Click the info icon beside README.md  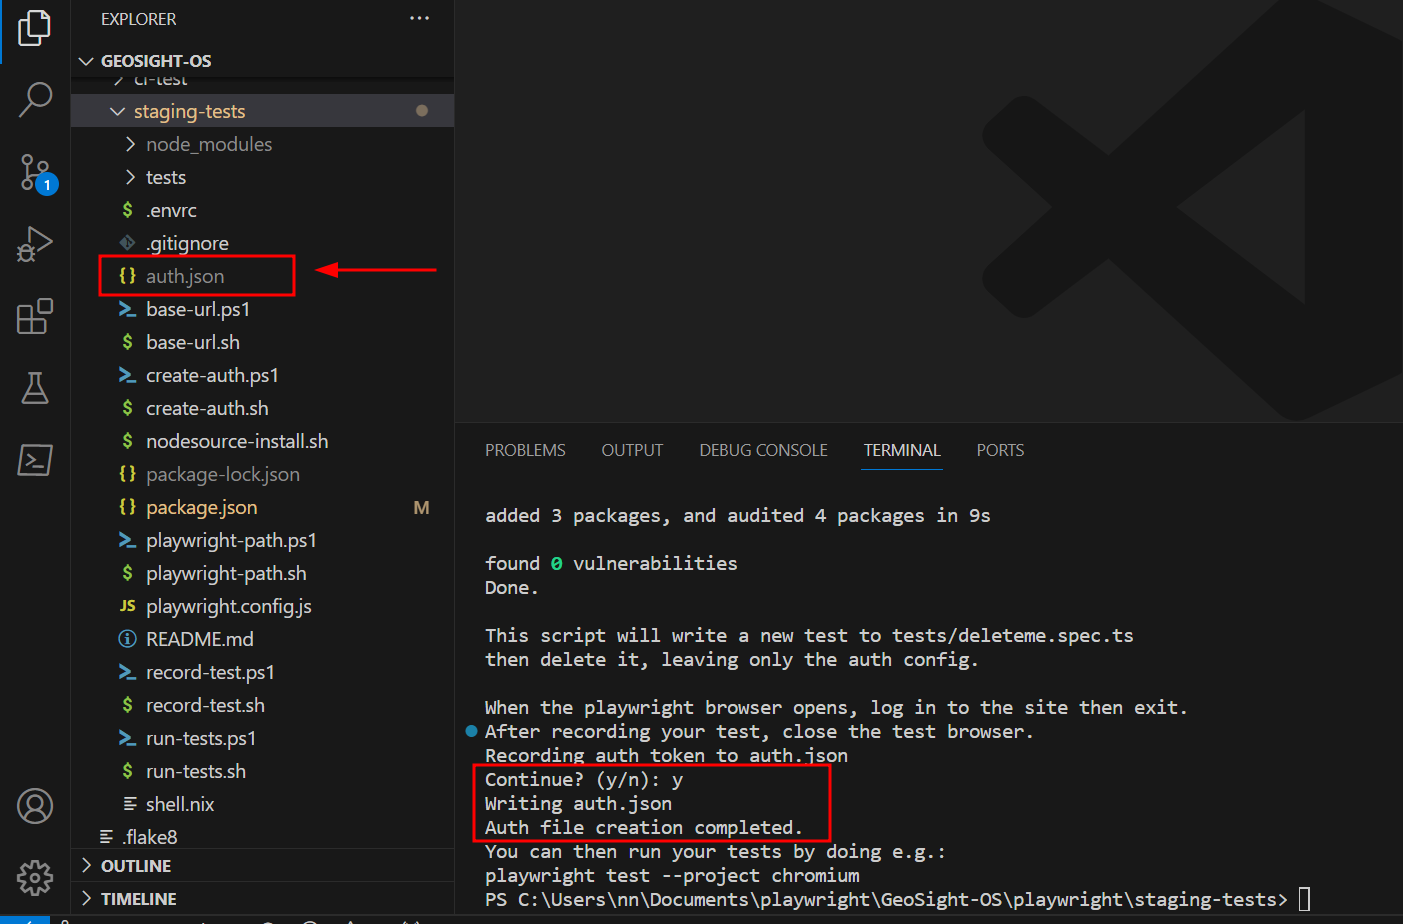pos(127,639)
